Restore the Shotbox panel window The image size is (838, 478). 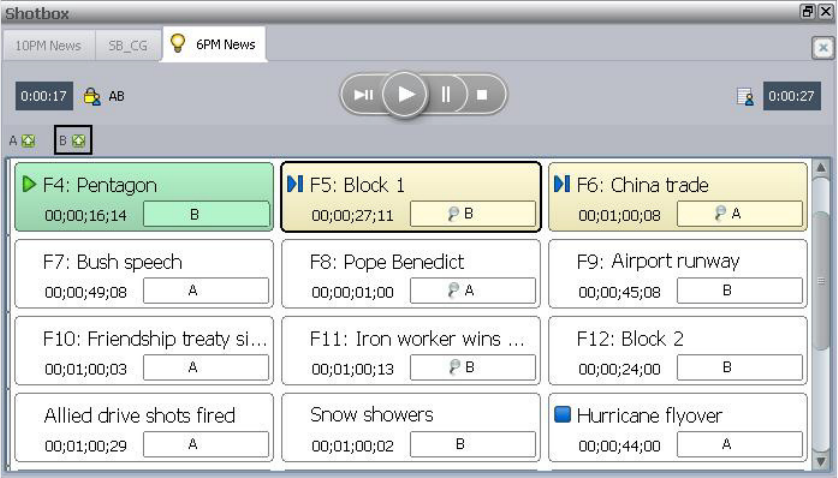click(808, 11)
